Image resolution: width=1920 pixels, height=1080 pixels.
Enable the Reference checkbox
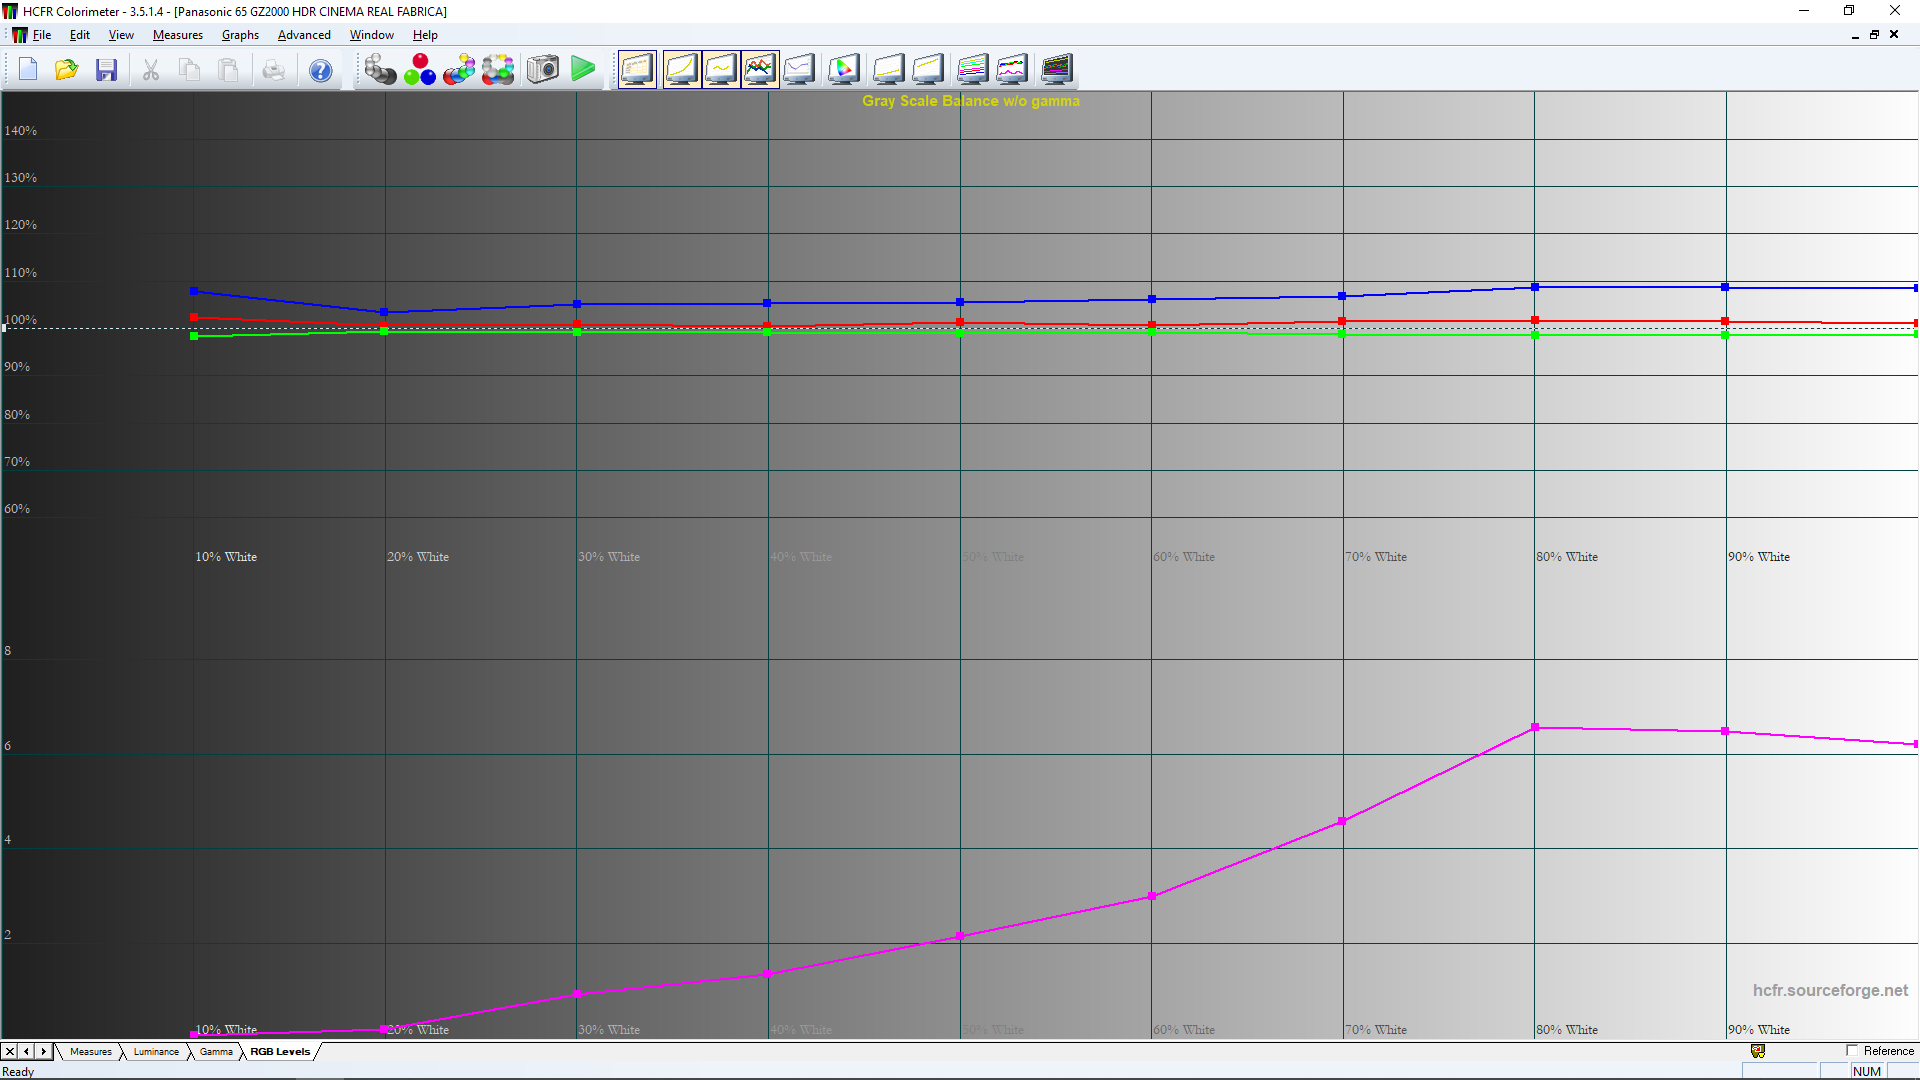pos(1851,1051)
